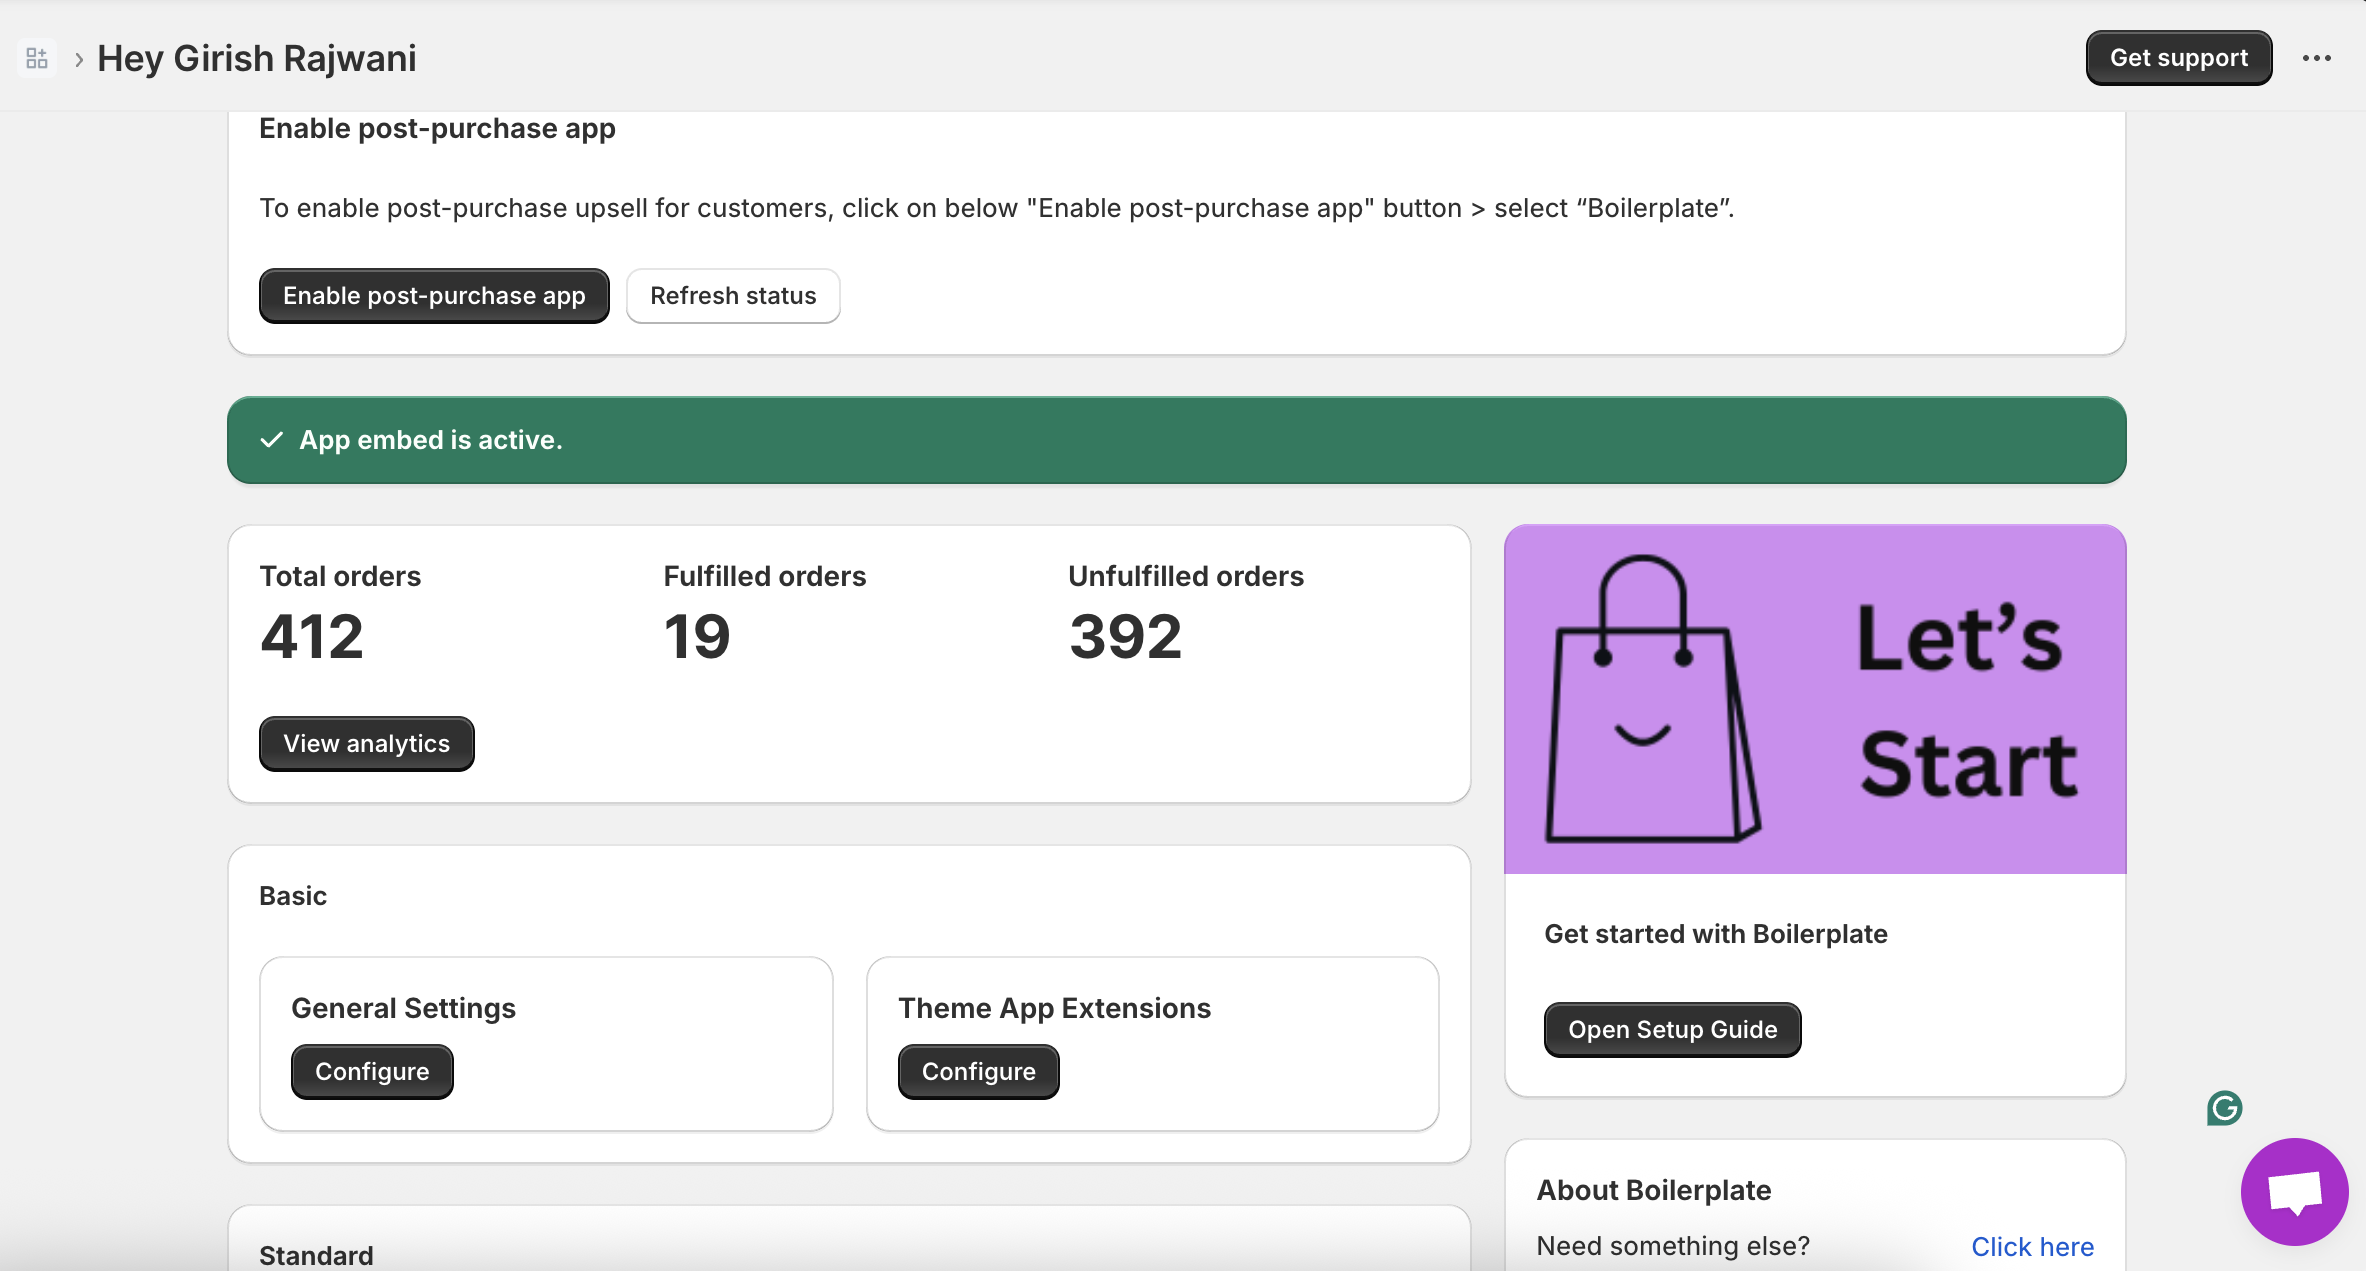This screenshot has height=1271, width=2366.
Task: Click the Fulfilled orders value 19
Action: [x=697, y=637]
